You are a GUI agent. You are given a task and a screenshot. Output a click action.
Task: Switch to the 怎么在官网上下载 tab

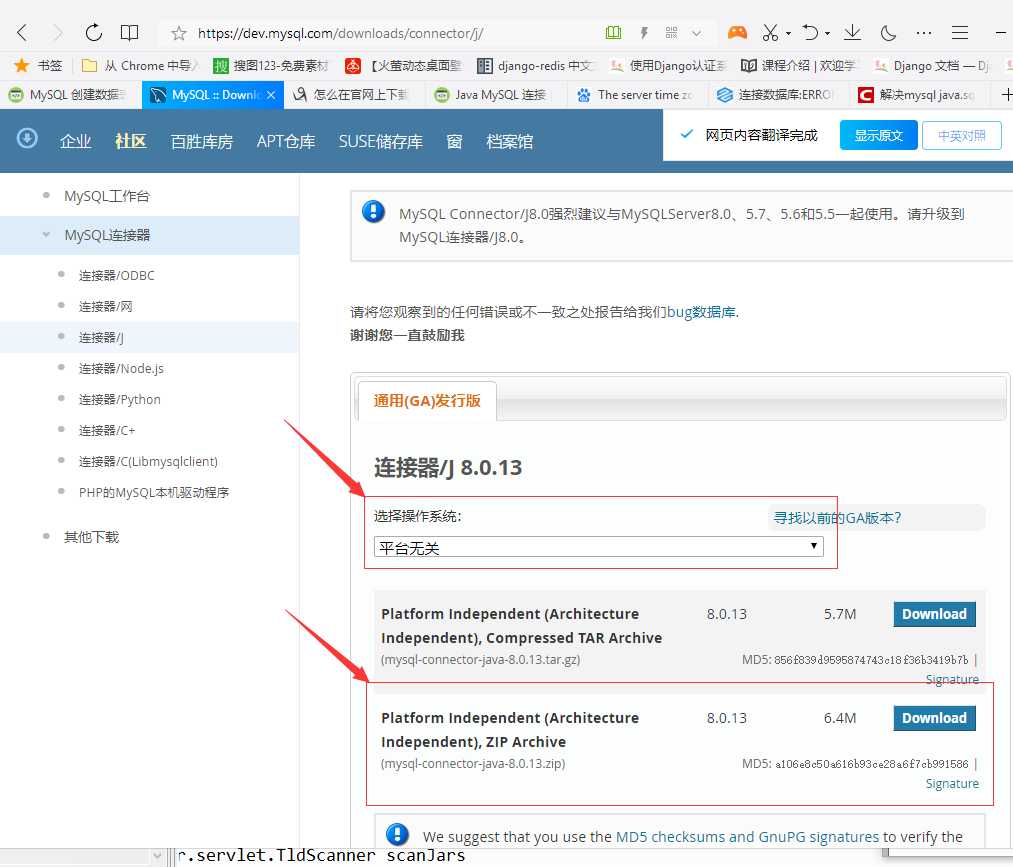[x=355, y=95]
